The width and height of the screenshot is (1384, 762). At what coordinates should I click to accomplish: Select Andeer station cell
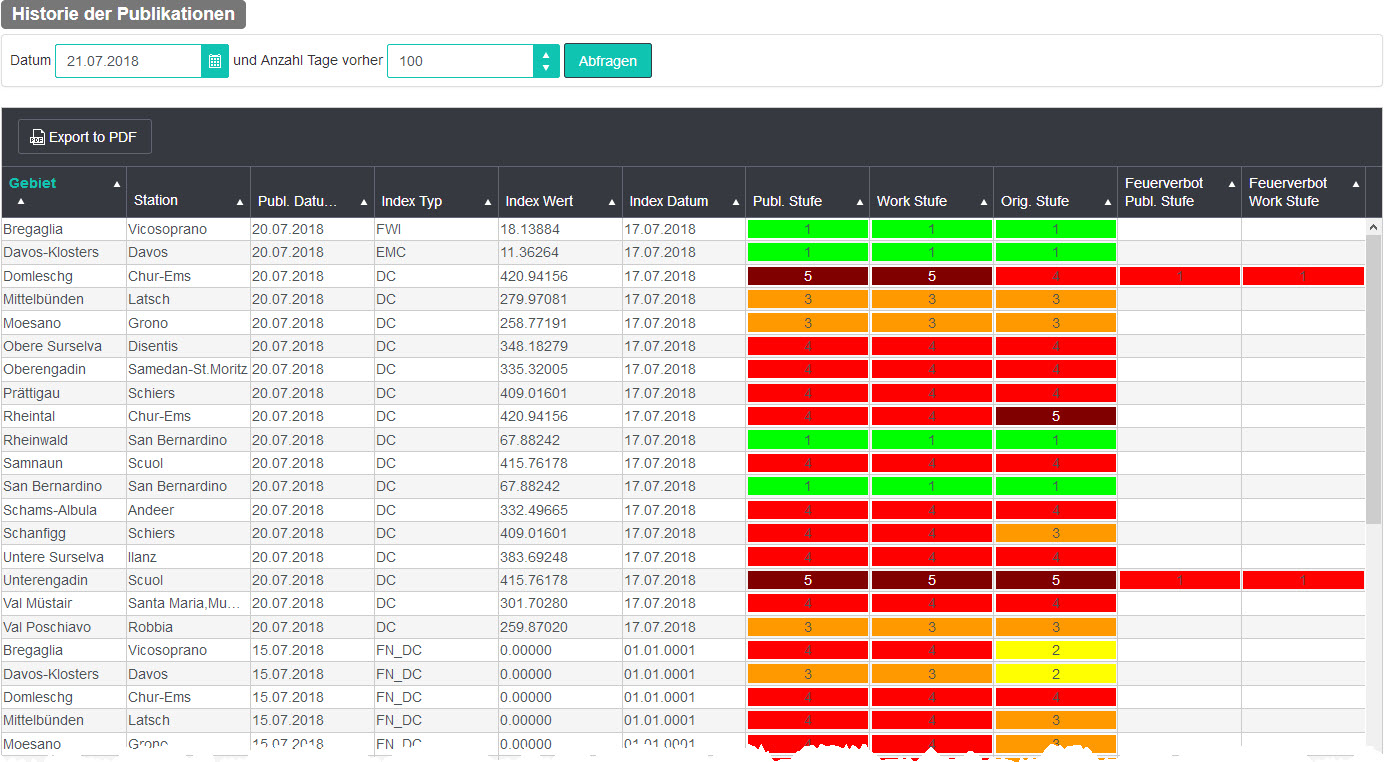tap(188, 510)
